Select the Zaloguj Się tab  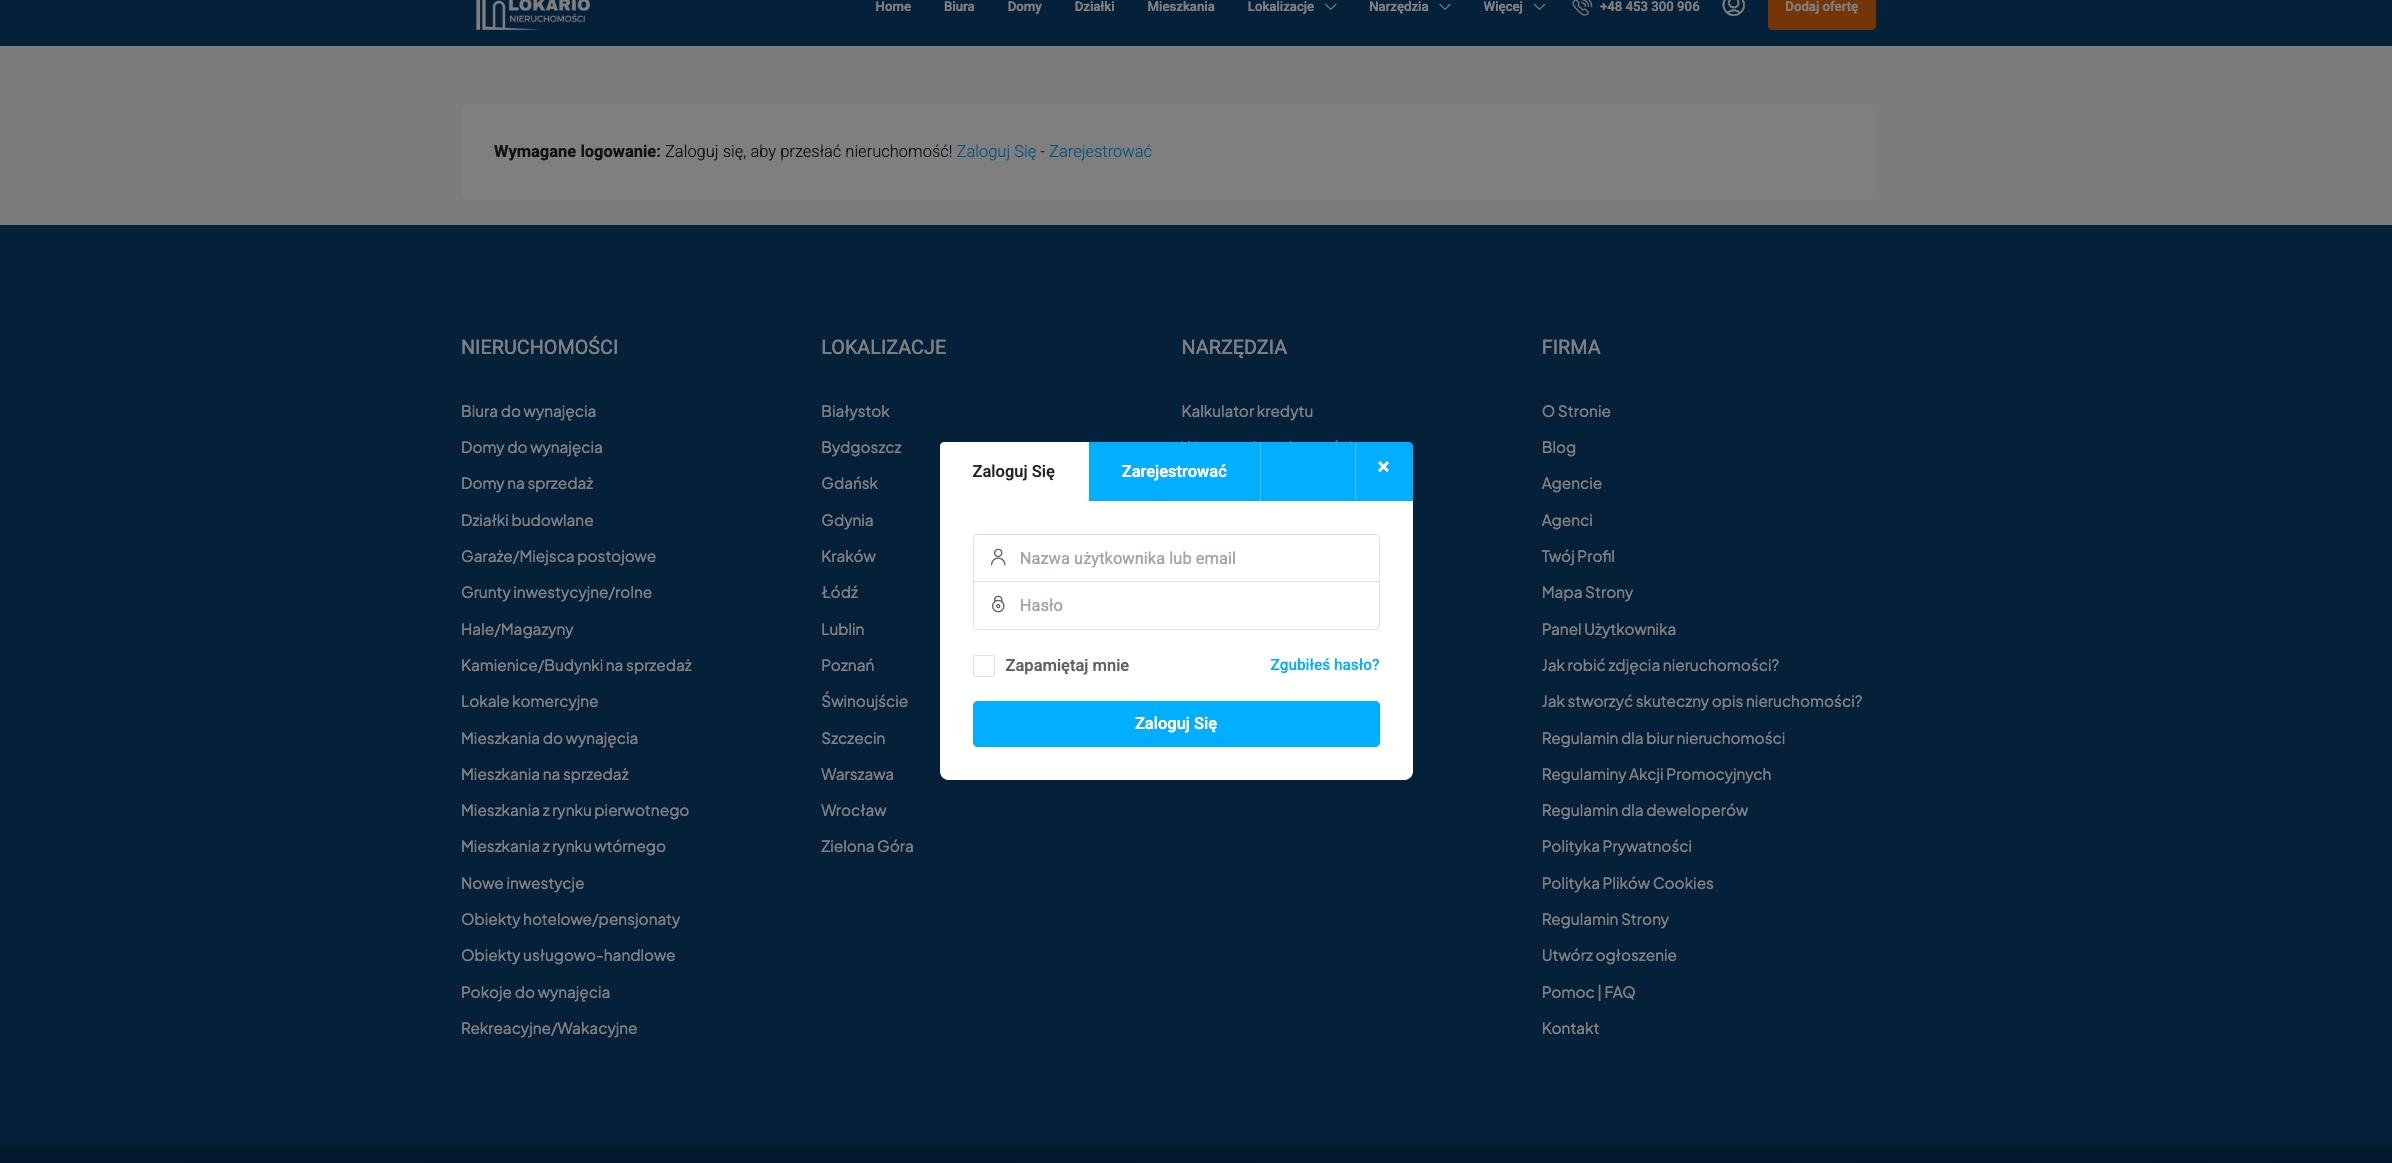pos(1013,471)
